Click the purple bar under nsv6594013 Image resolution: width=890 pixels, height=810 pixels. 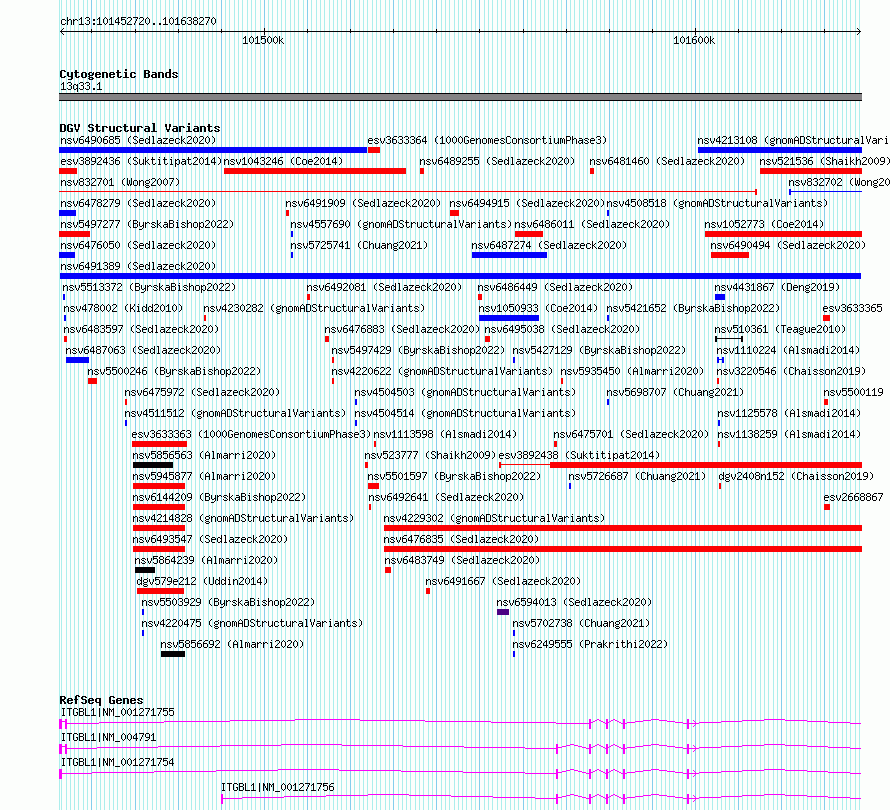[503, 612]
